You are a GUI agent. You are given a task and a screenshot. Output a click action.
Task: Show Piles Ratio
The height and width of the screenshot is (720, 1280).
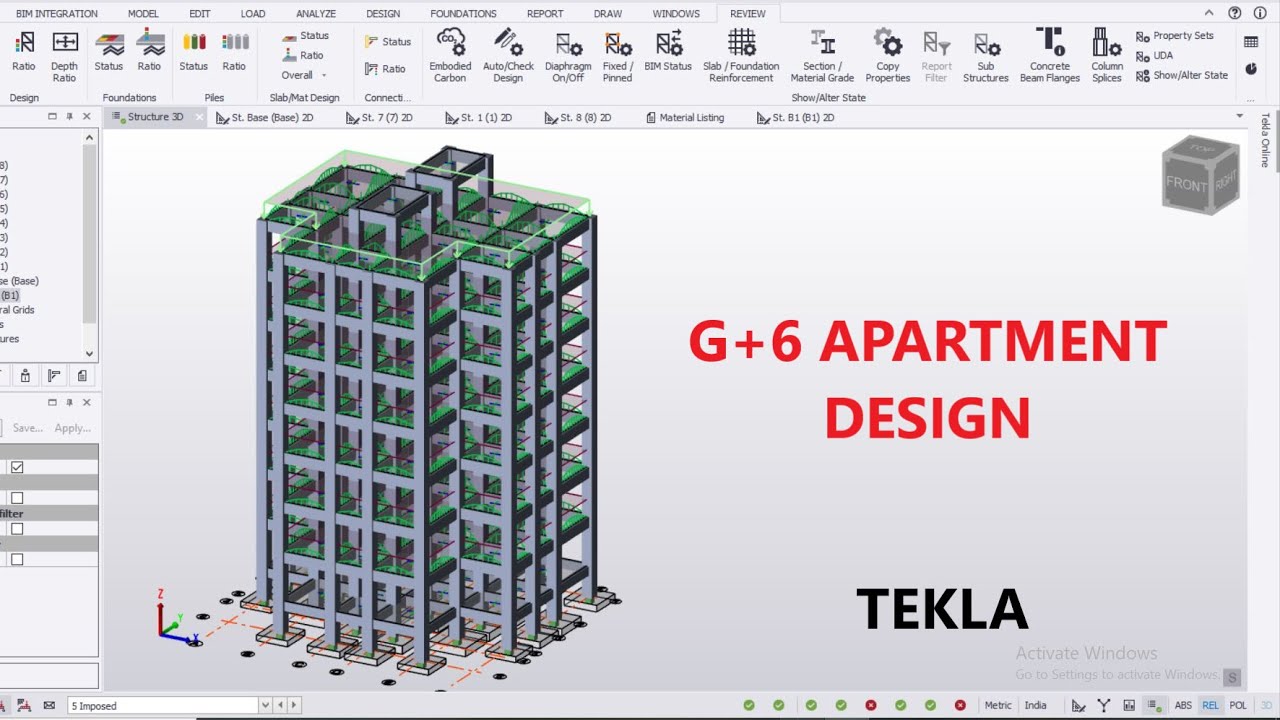click(x=235, y=51)
